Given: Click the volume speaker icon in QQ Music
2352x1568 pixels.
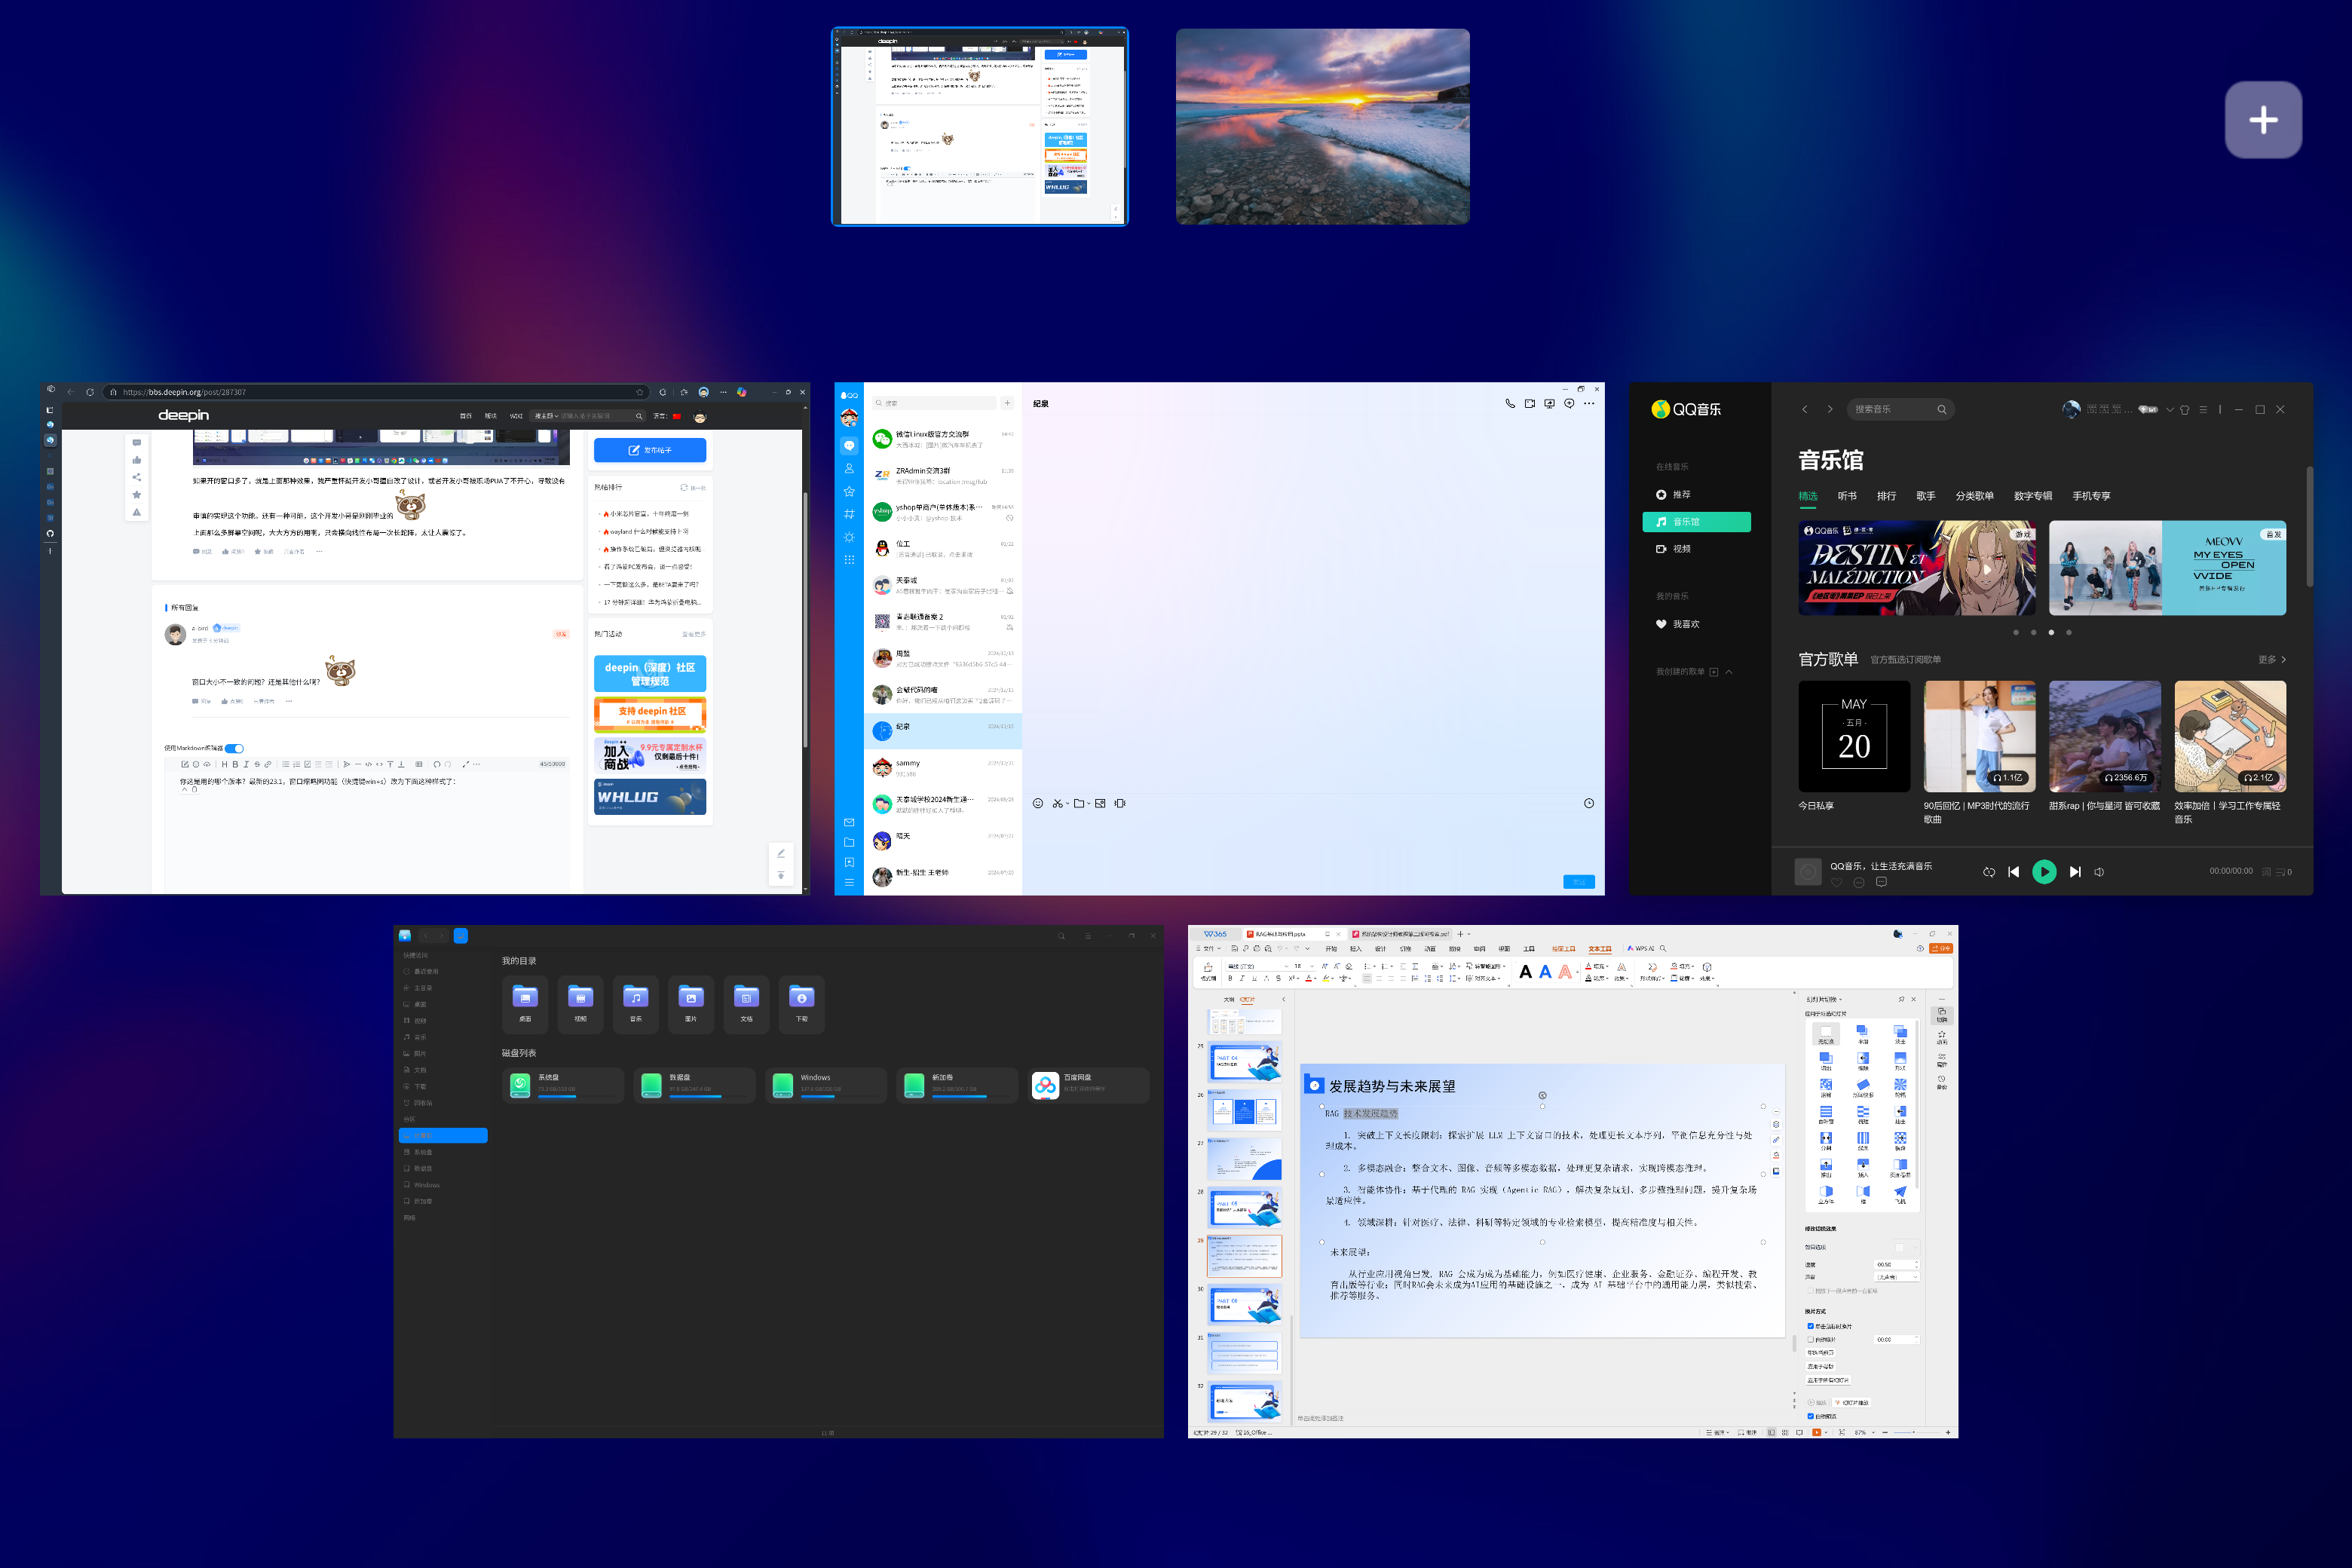Looking at the screenshot, I should 2099,872.
